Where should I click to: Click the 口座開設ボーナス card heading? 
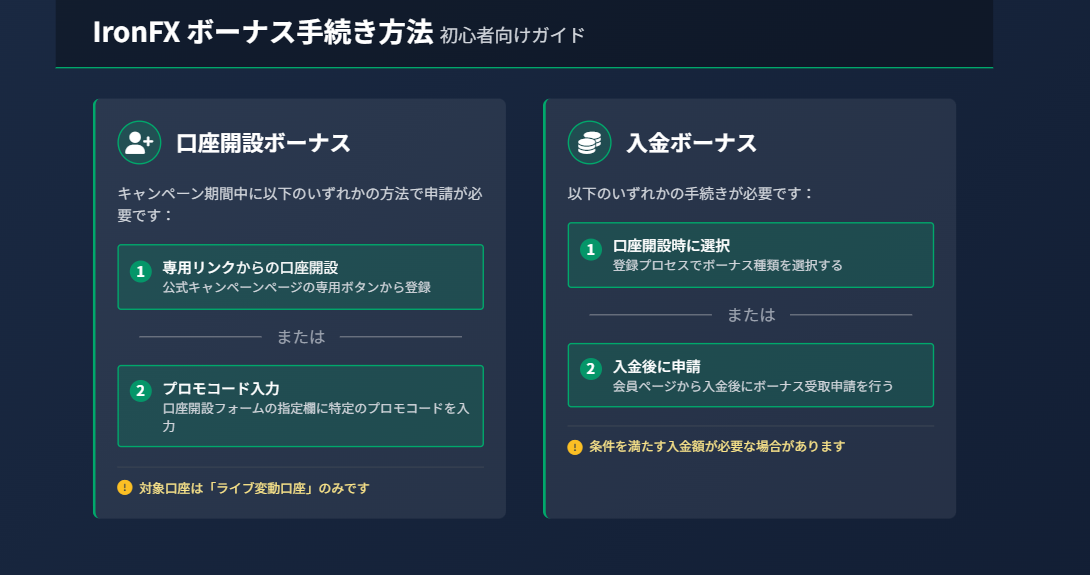pos(263,143)
